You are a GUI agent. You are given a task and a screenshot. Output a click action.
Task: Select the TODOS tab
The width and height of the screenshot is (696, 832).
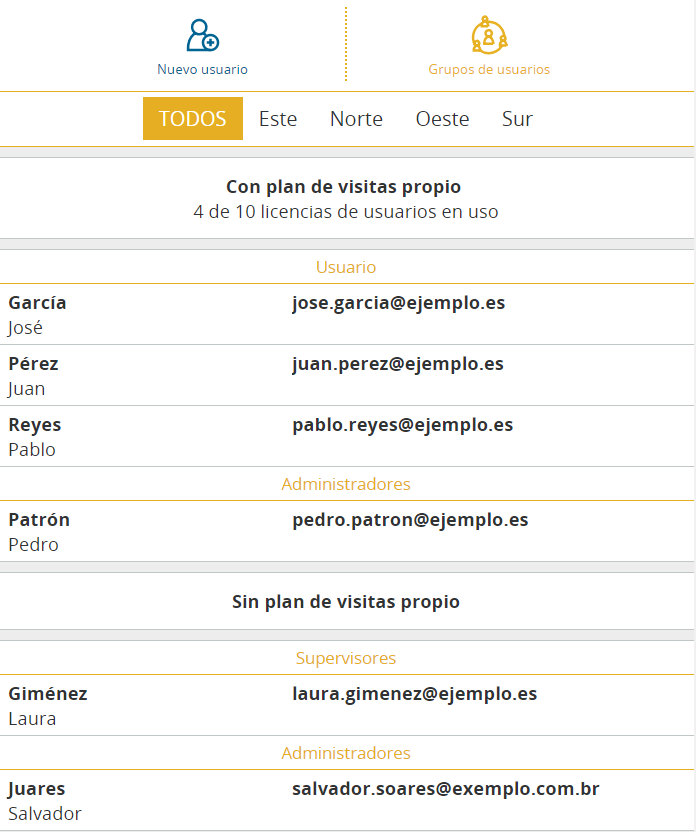tap(193, 118)
